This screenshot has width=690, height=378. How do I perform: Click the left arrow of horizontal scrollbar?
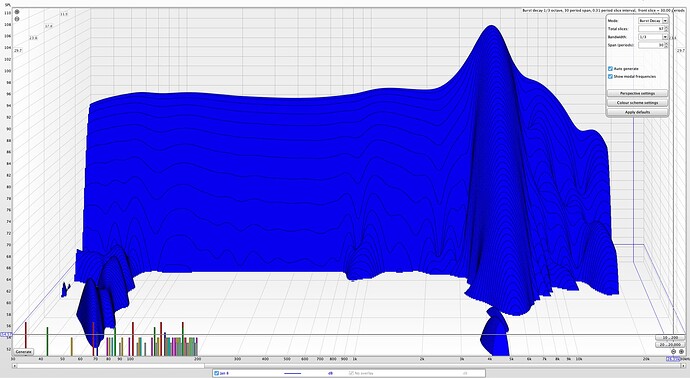[x=15, y=366]
